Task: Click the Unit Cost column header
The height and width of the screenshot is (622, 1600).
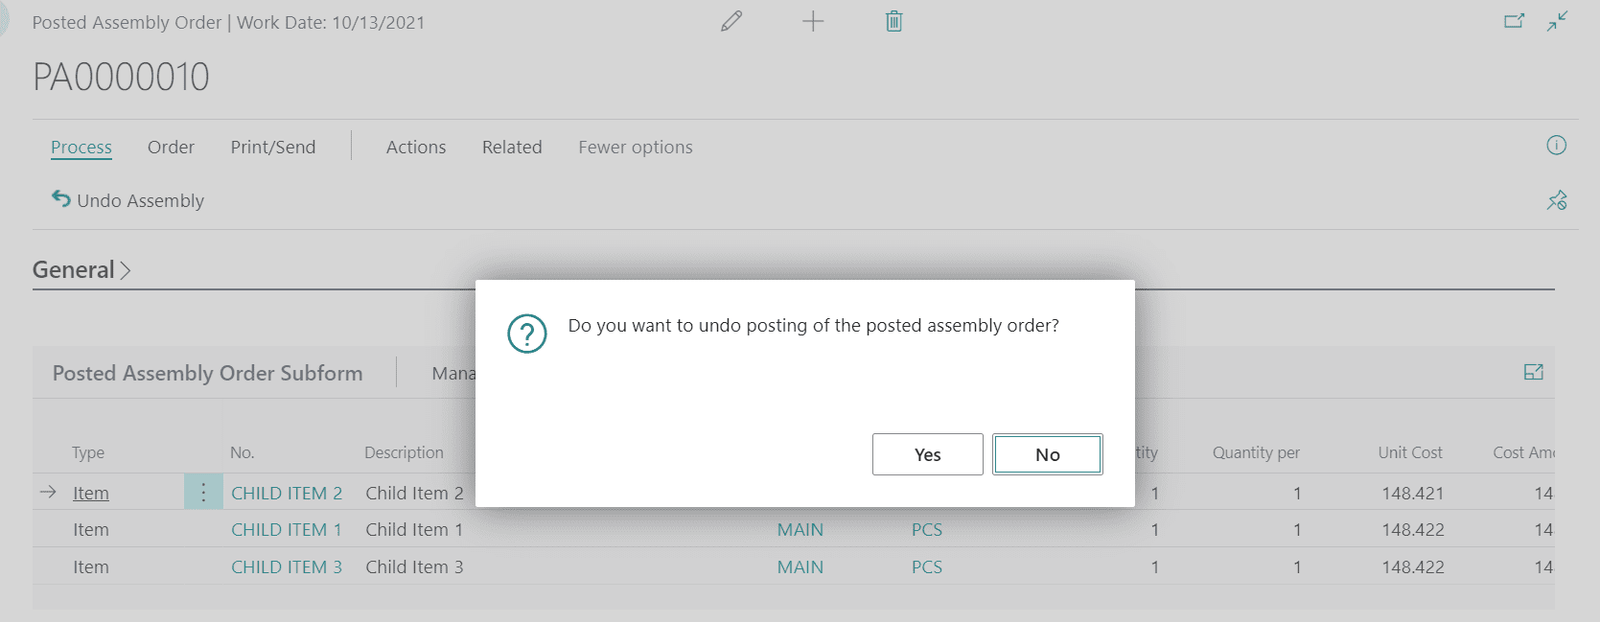Action: [x=1410, y=453]
